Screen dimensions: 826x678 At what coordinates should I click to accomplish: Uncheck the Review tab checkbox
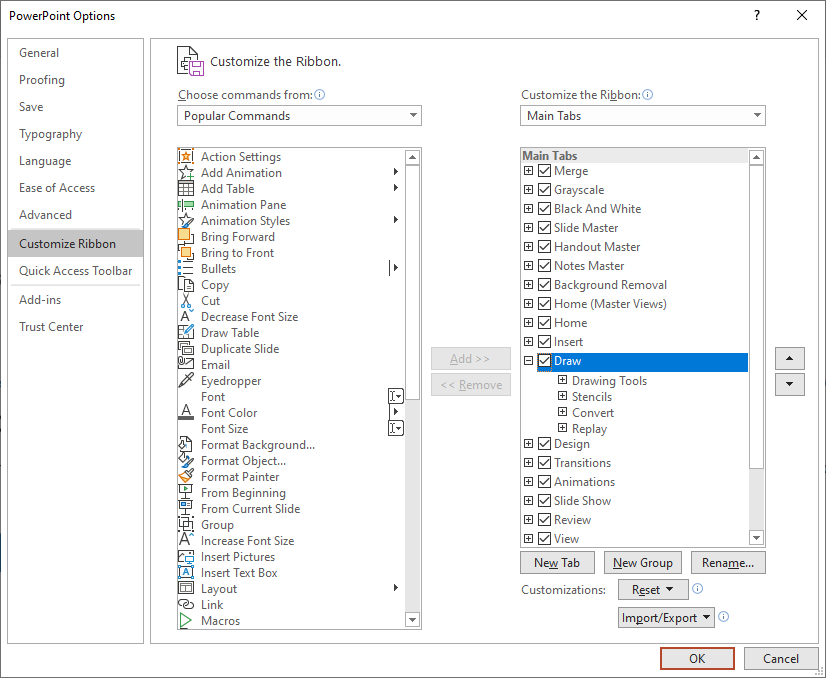pos(545,519)
